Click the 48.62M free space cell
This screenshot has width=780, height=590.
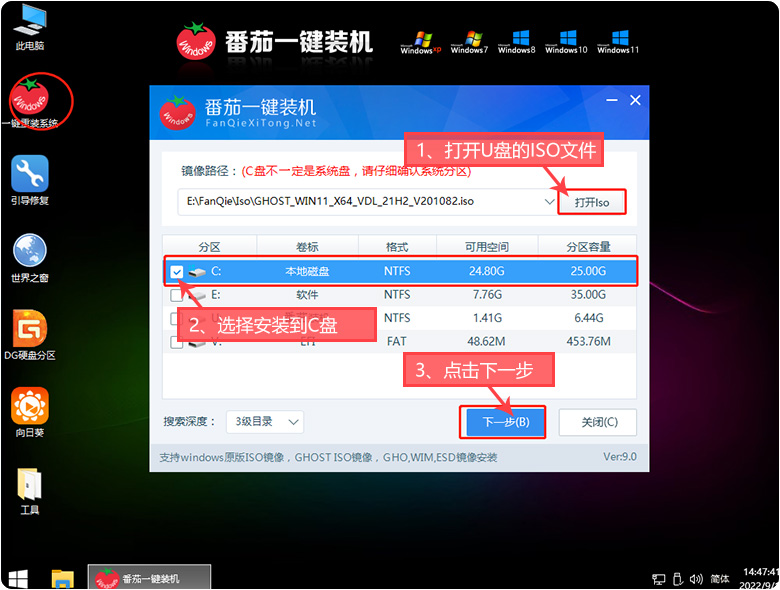point(487,342)
